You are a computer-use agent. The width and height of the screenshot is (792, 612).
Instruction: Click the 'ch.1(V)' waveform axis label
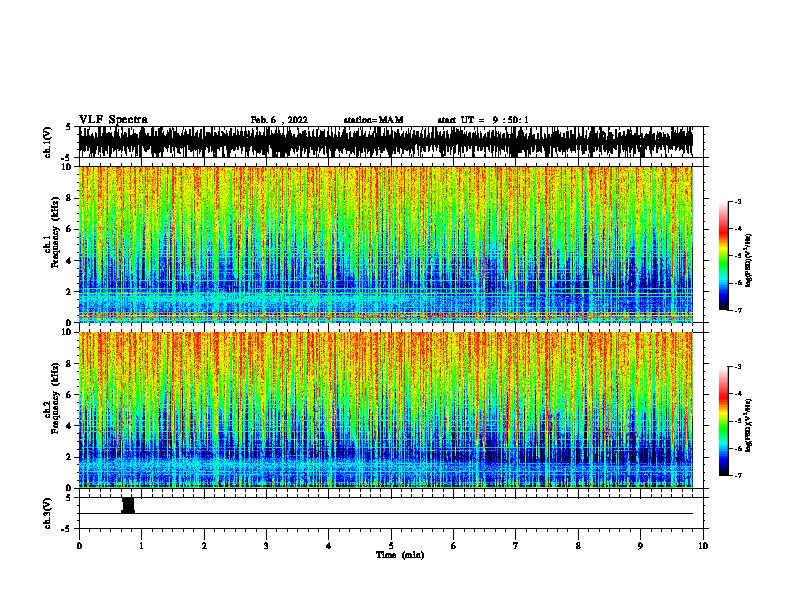coord(48,142)
